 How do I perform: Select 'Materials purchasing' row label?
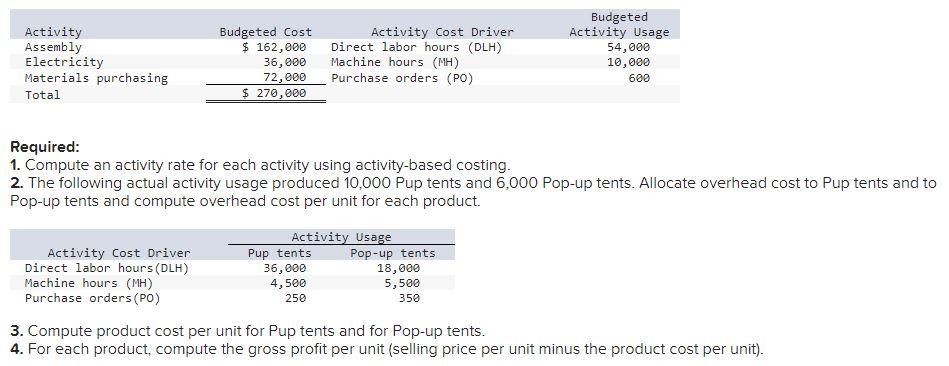[x=96, y=78]
